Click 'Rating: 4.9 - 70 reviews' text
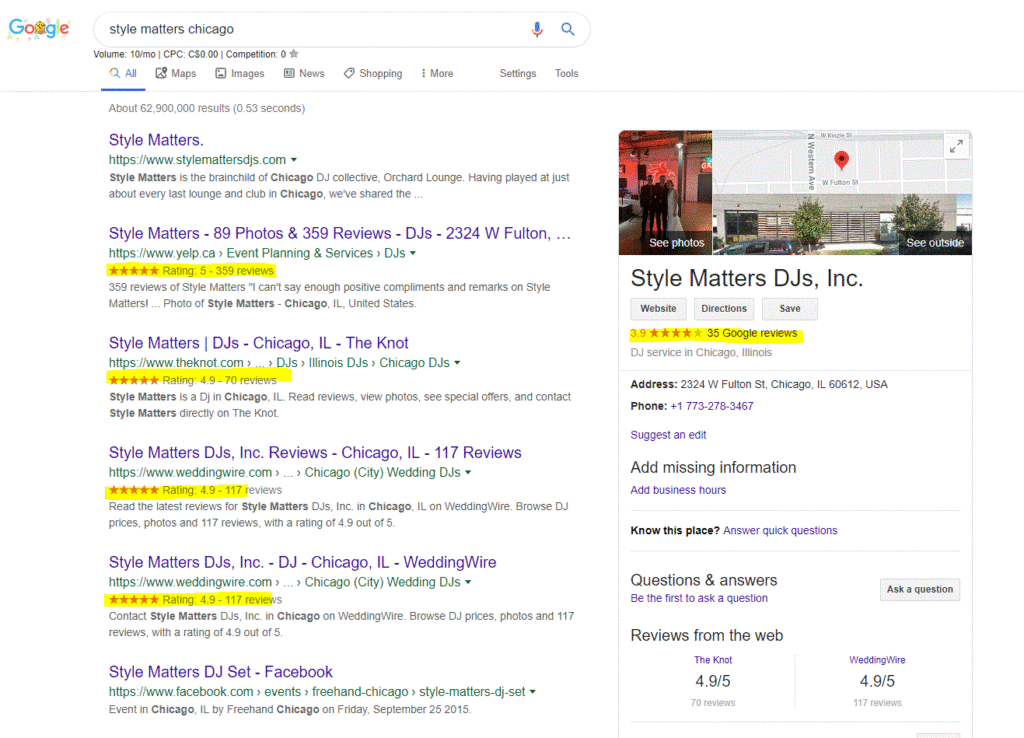 [x=219, y=381]
